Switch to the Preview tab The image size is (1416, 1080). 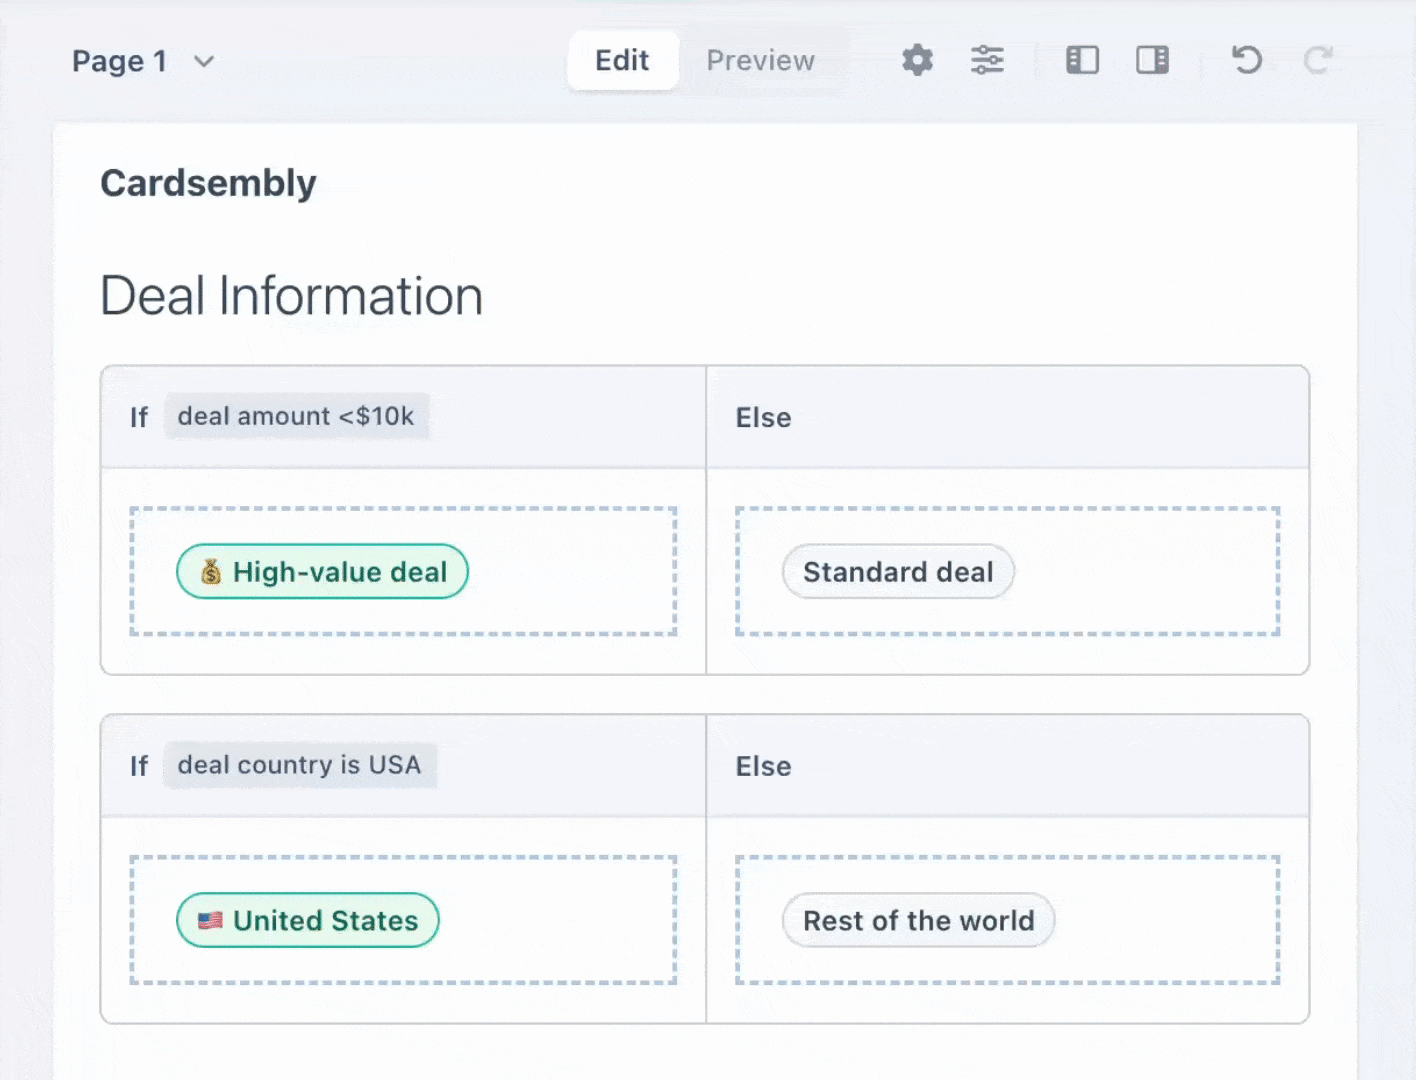pyautogui.click(x=760, y=60)
